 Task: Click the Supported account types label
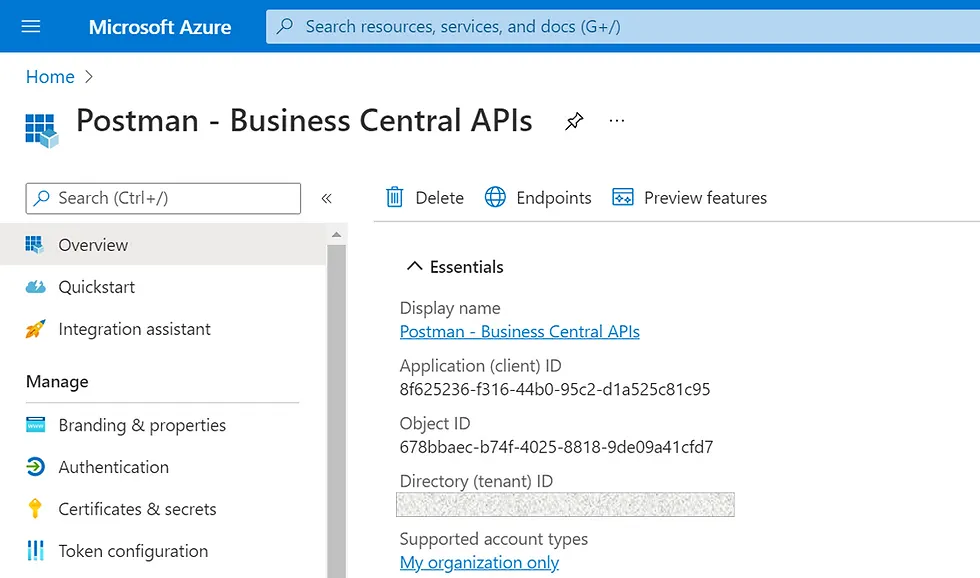(494, 539)
